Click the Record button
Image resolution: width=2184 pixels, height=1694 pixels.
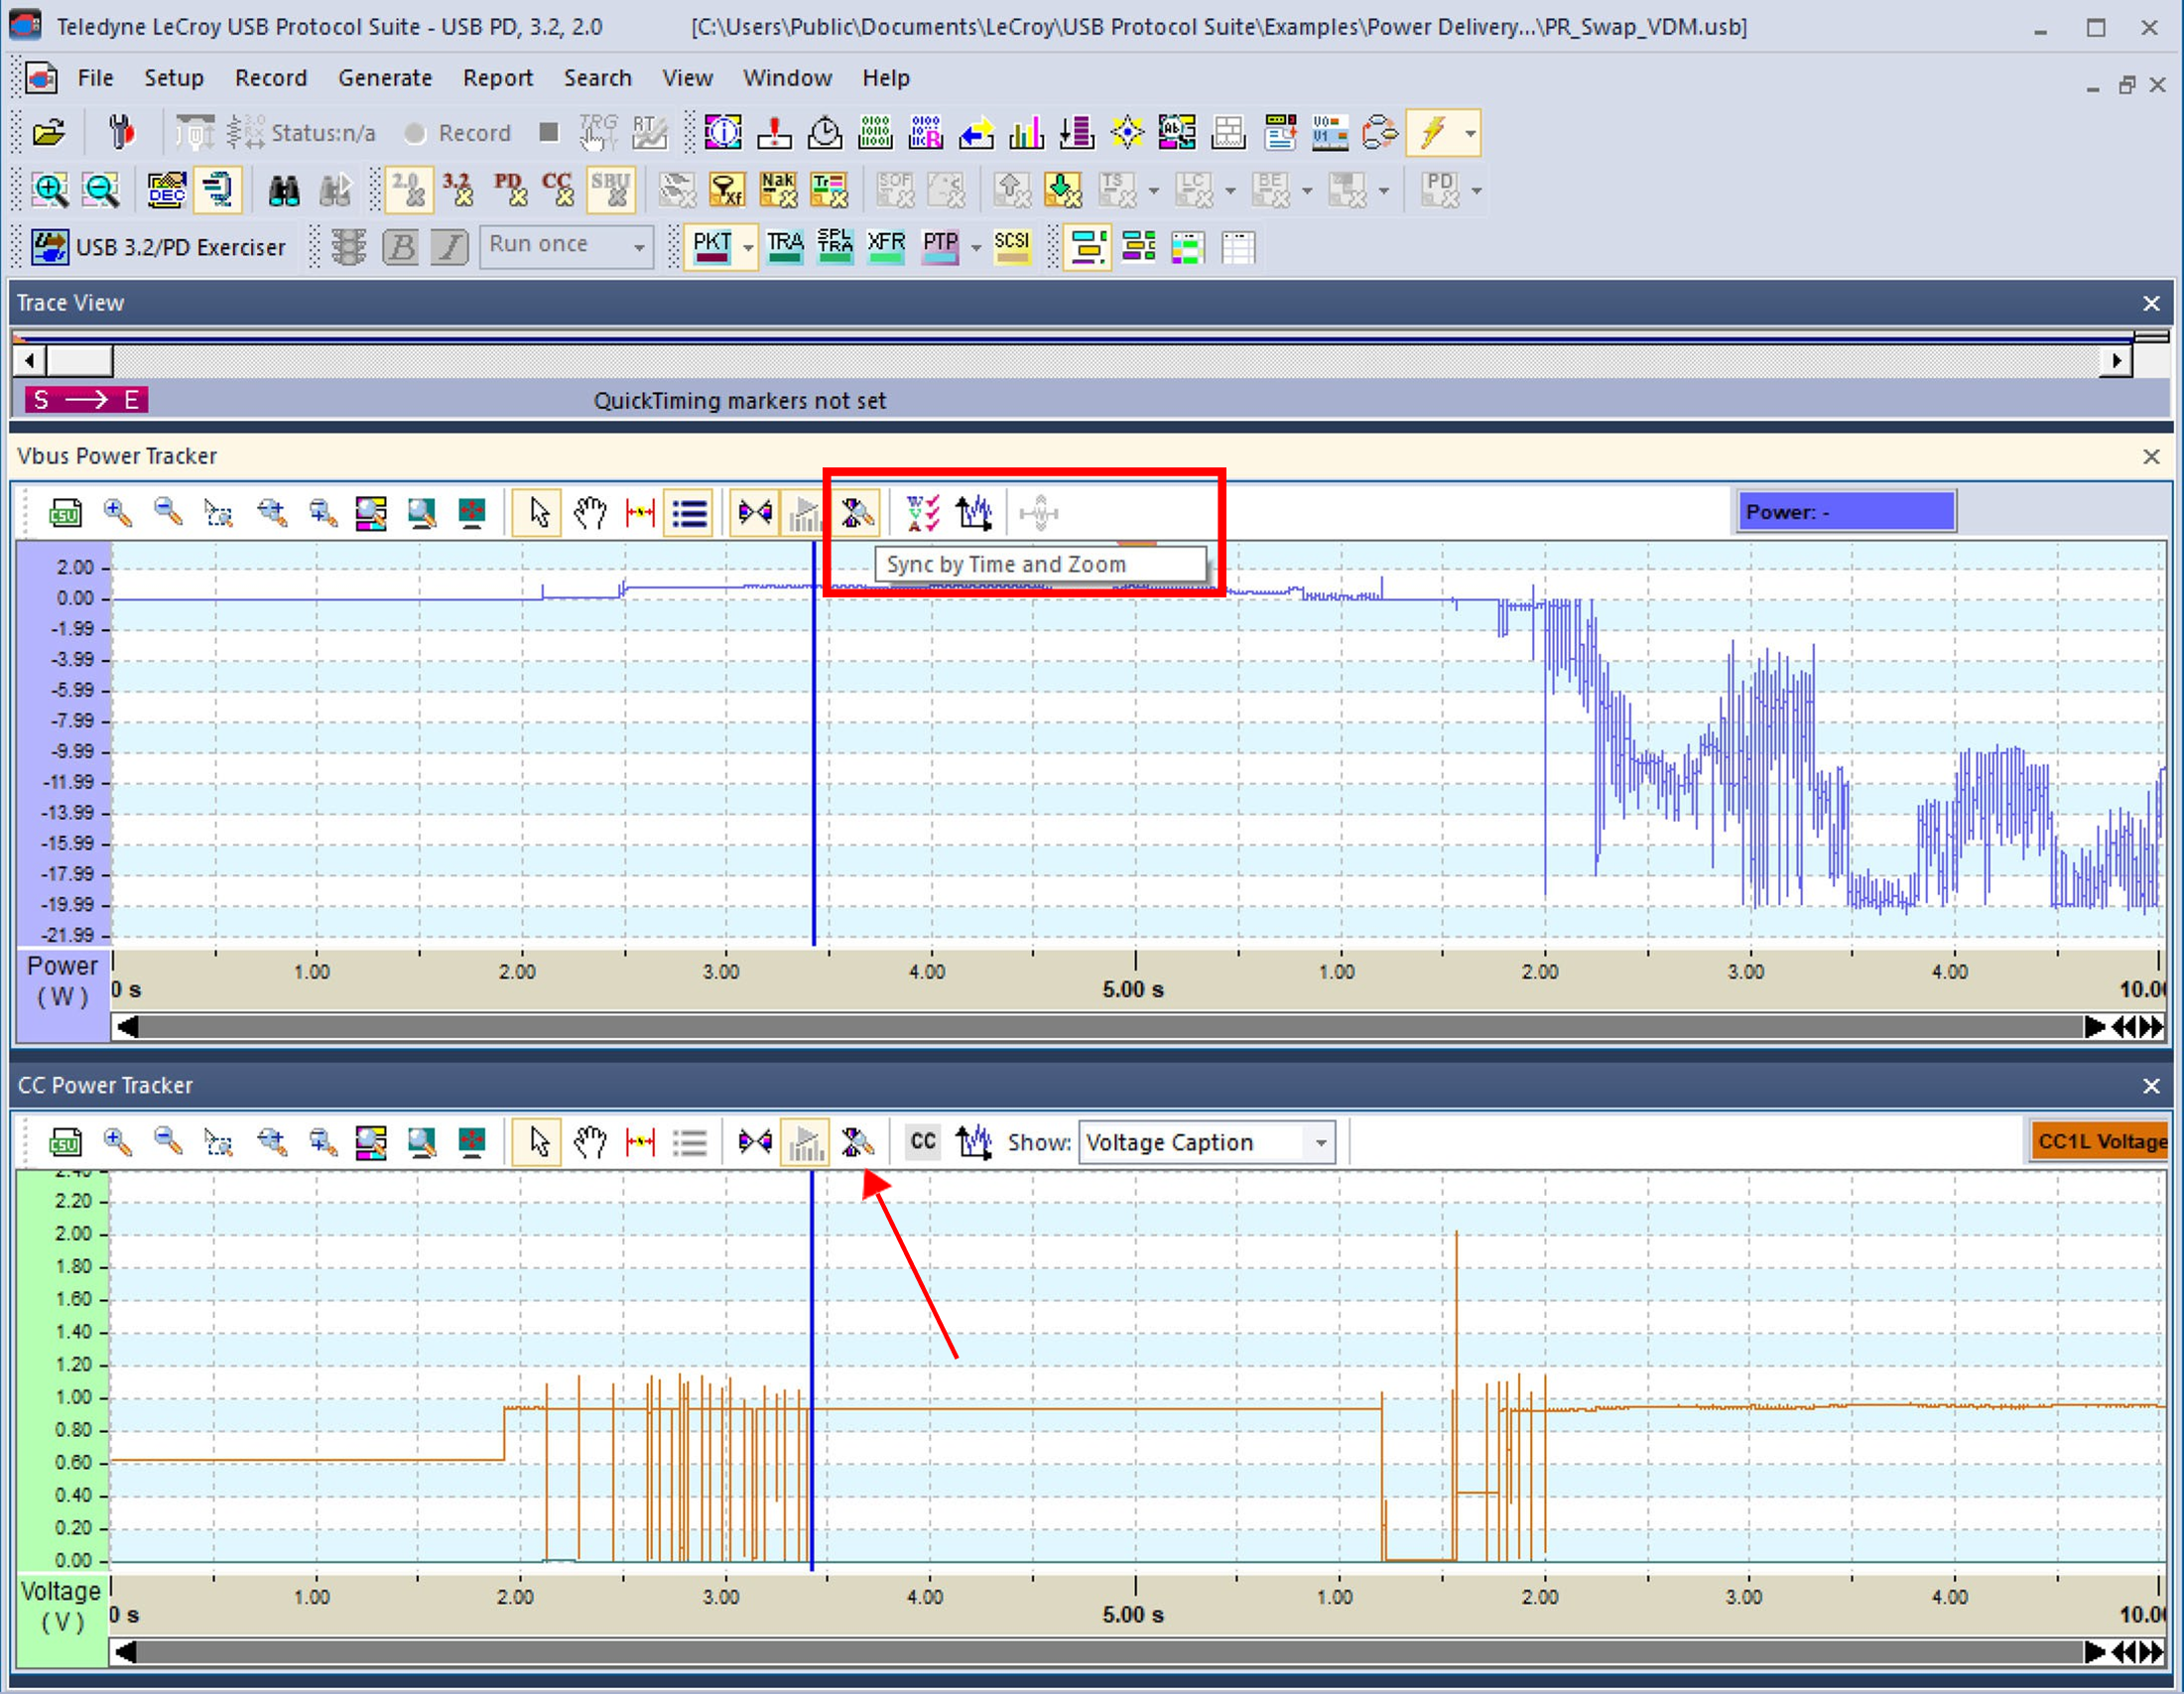[x=458, y=133]
